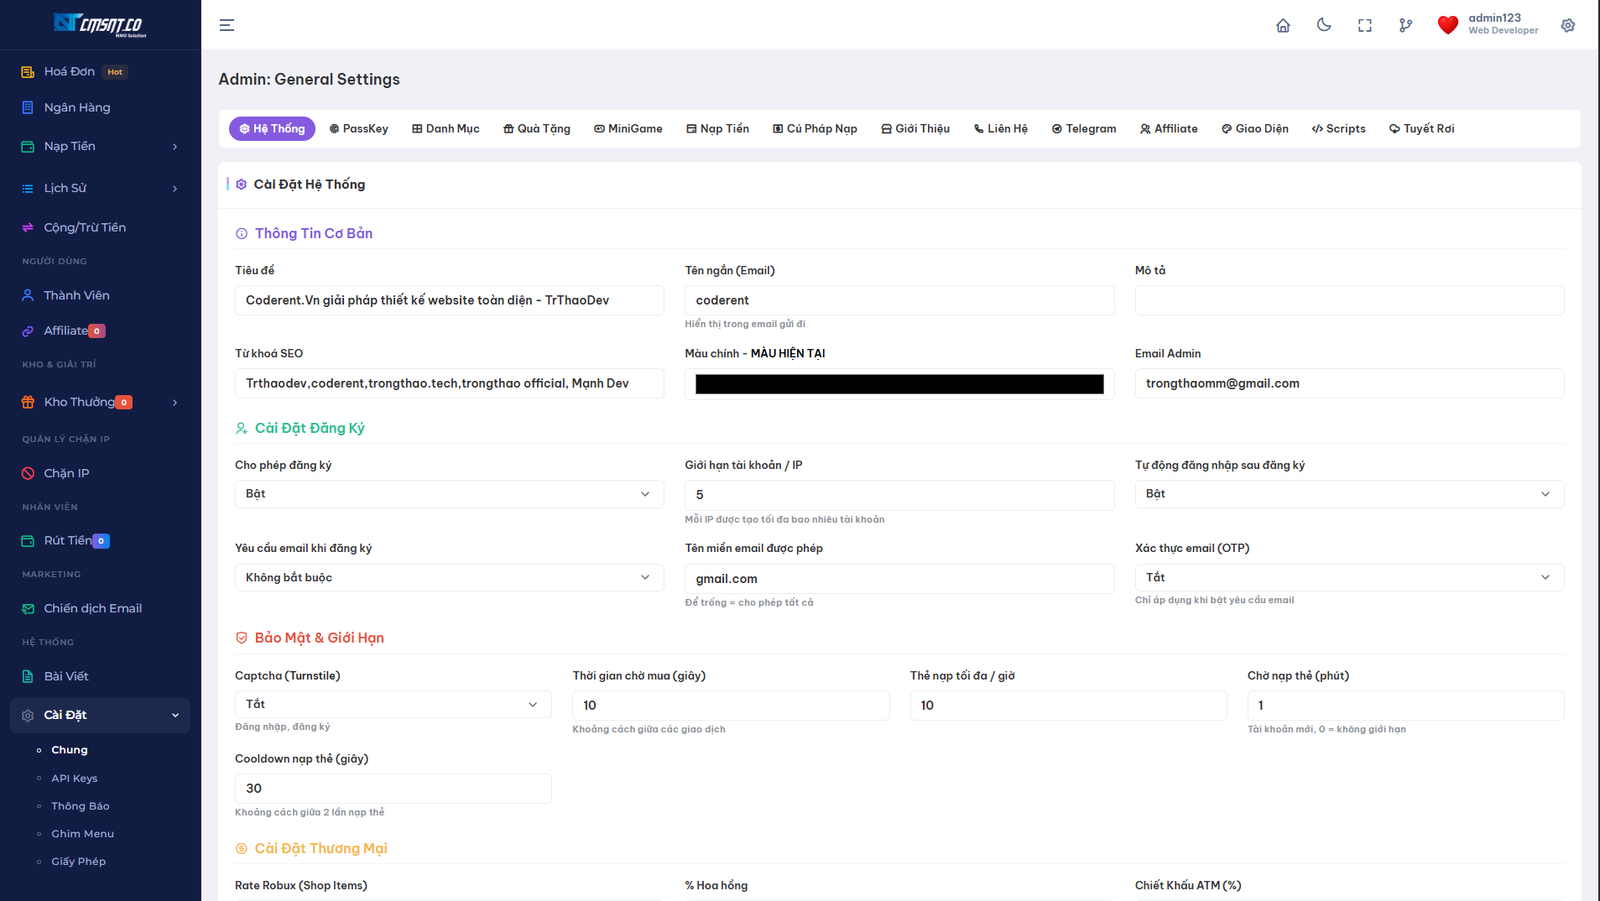Switch to the MiniGame tab
This screenshot has height=901, width=1600.
point(628,129)
